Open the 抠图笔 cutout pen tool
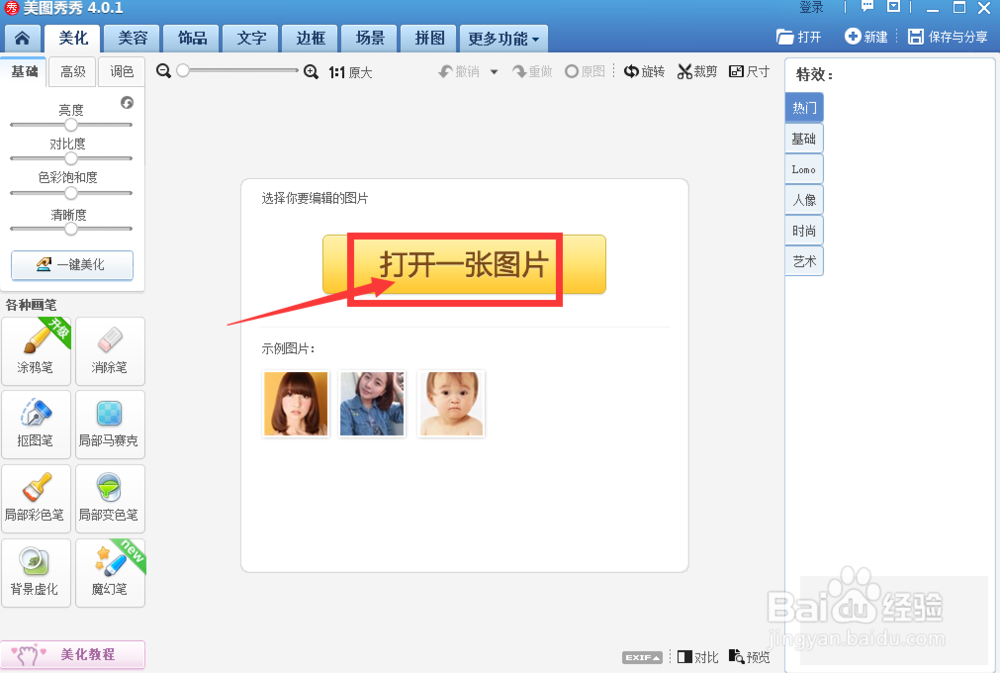Image resolution: width=1000 pixels, height=673 pixels. click(36, 425)
